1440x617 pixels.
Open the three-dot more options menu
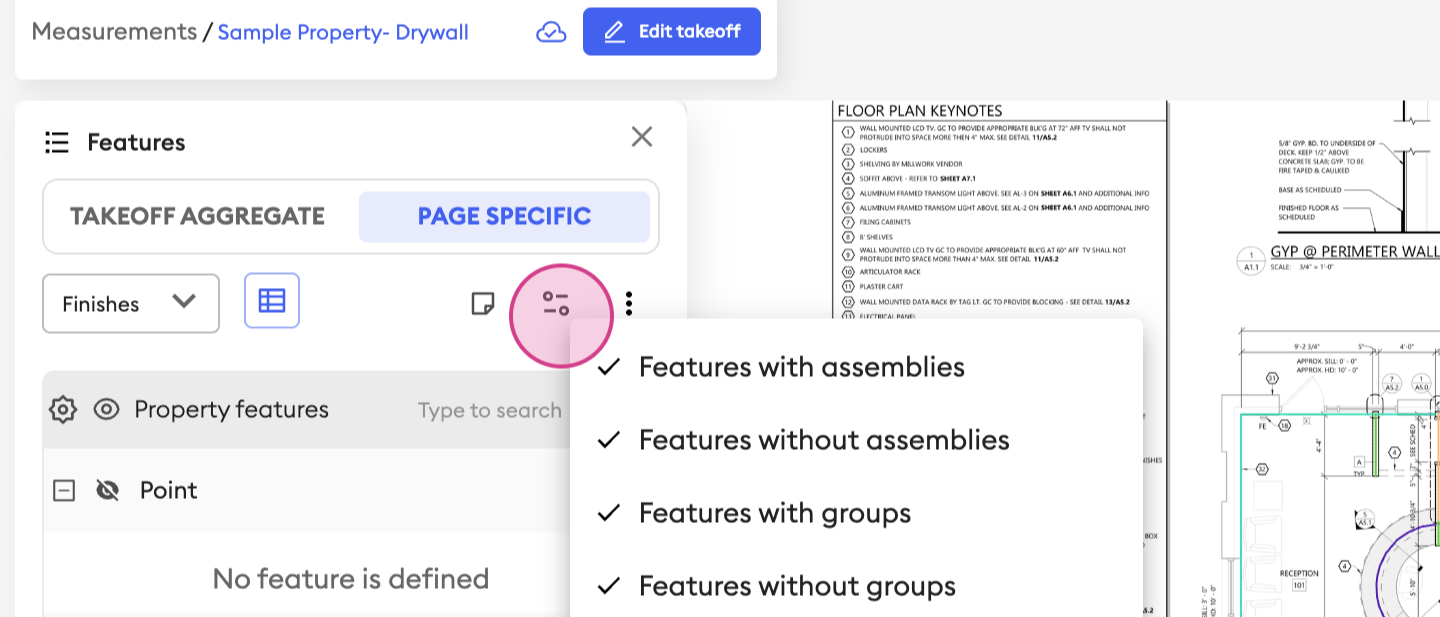(629, 303)
